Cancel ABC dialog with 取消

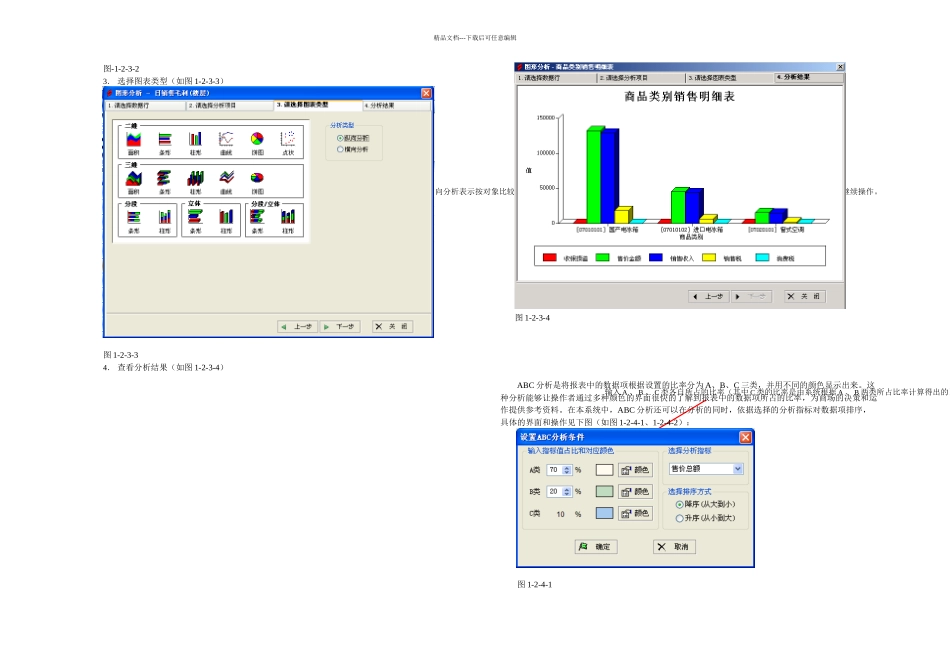click(674, 547)
